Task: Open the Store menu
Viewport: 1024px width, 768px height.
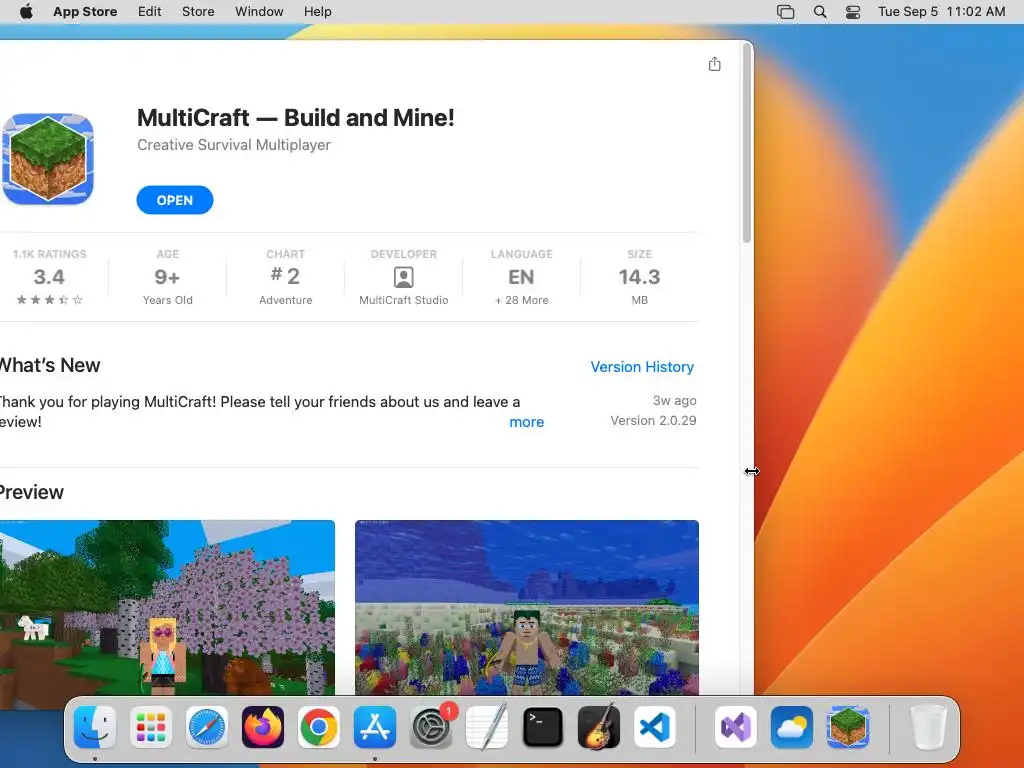Action: pyautogui.click(x=198, y=12)
